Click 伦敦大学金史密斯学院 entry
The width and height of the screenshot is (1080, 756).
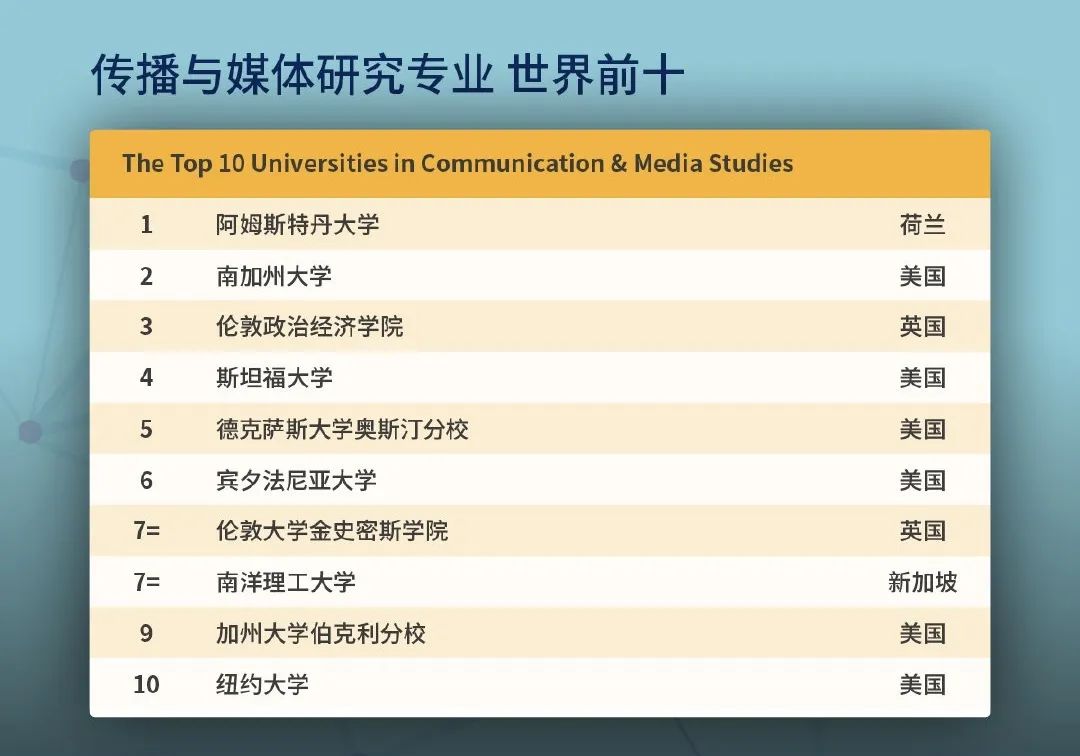pyautogui.click(x=332, y=531)
